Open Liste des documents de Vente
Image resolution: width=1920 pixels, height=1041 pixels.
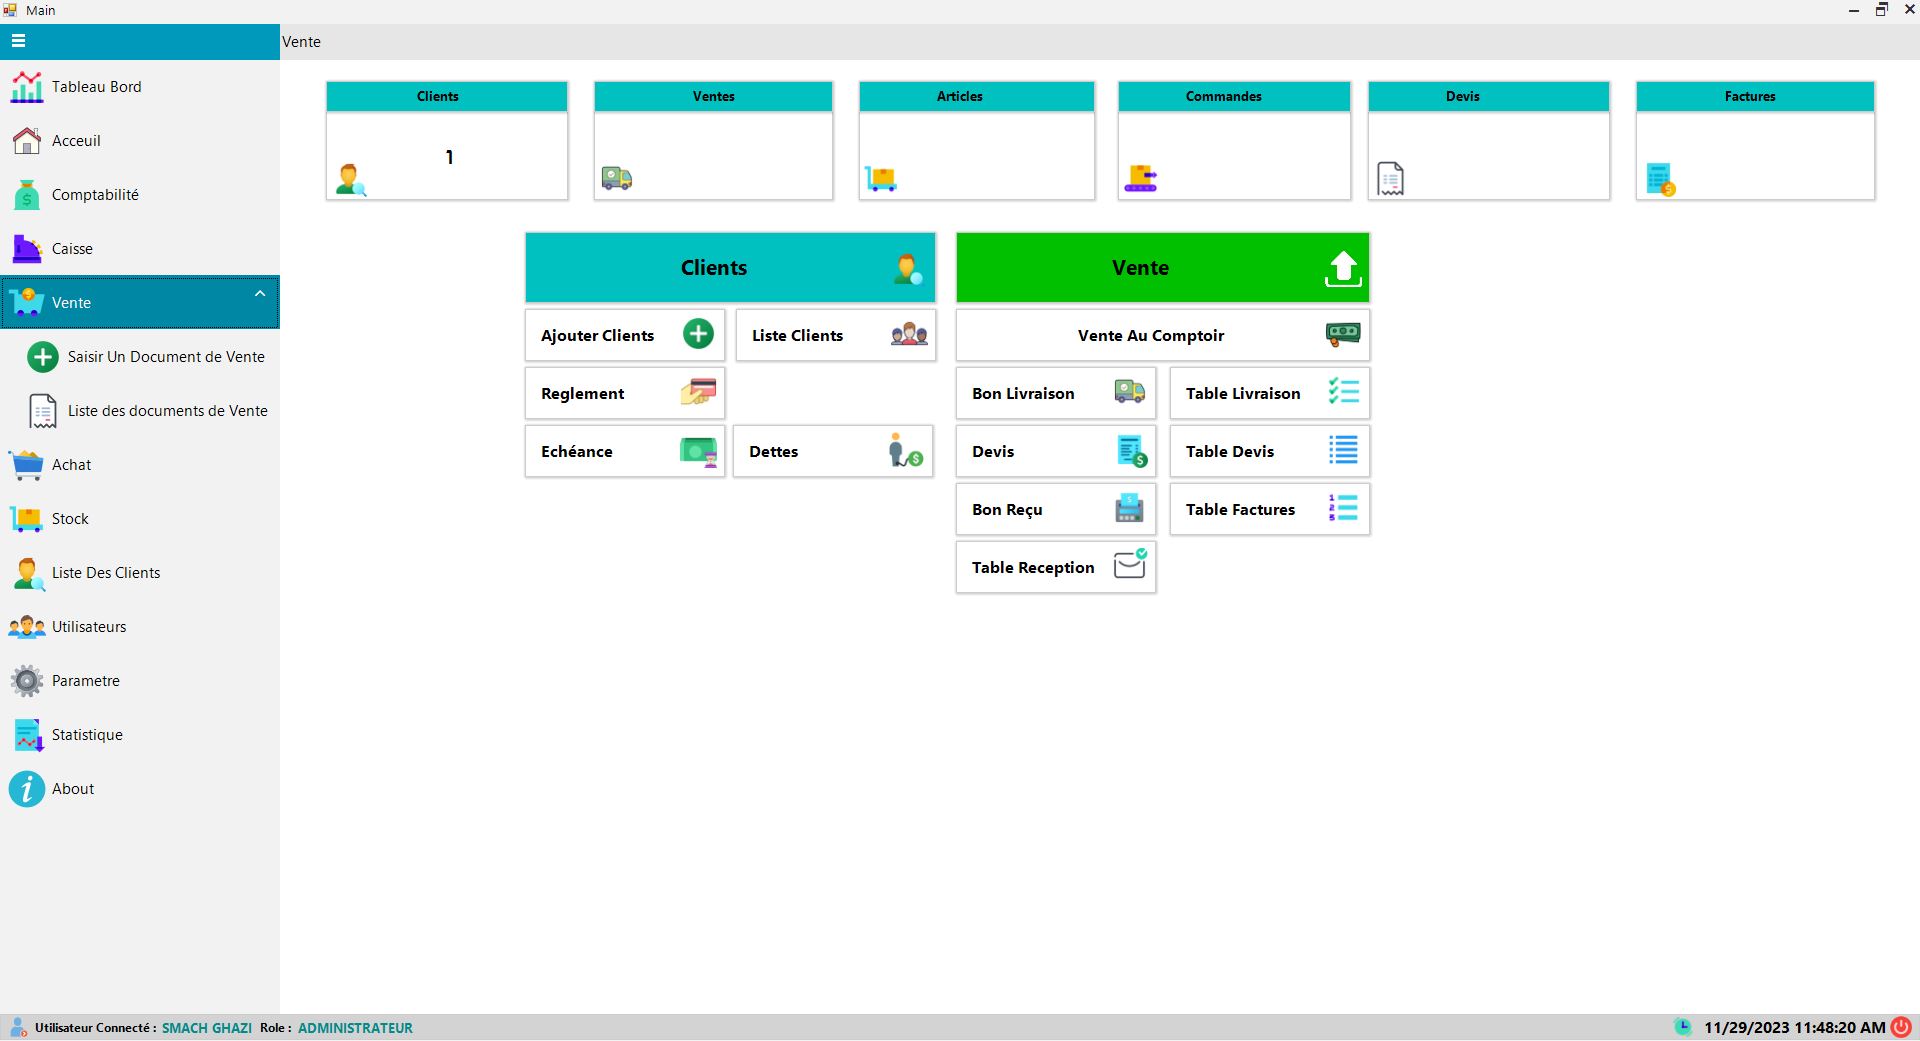point(140,411)
